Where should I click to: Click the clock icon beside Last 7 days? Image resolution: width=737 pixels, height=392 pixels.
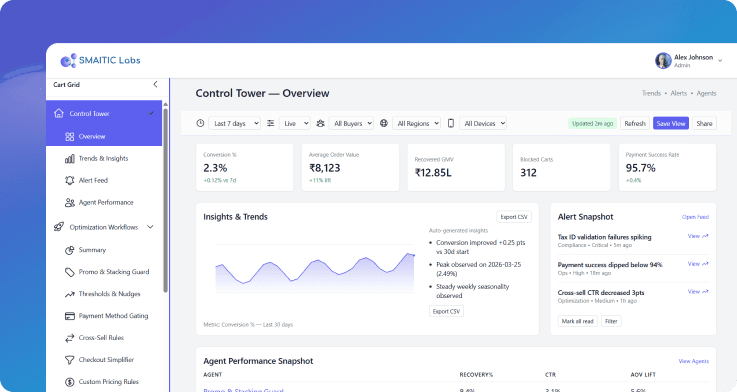200,123
